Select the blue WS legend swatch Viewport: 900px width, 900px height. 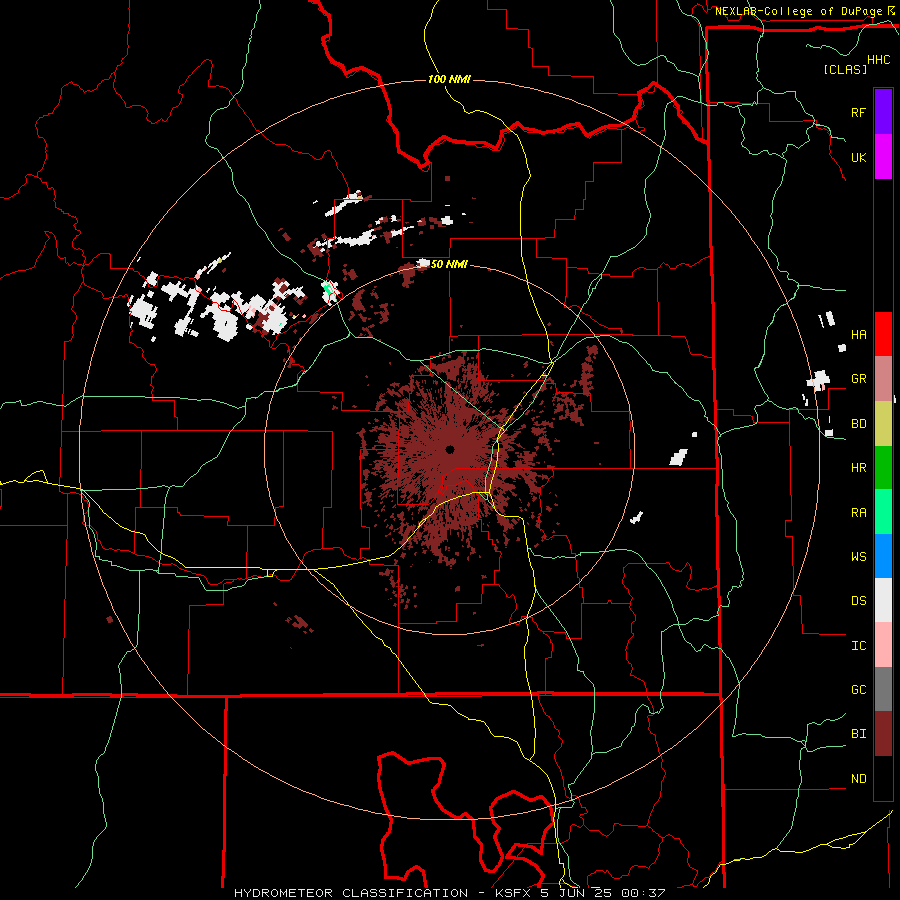pos(883,556)
